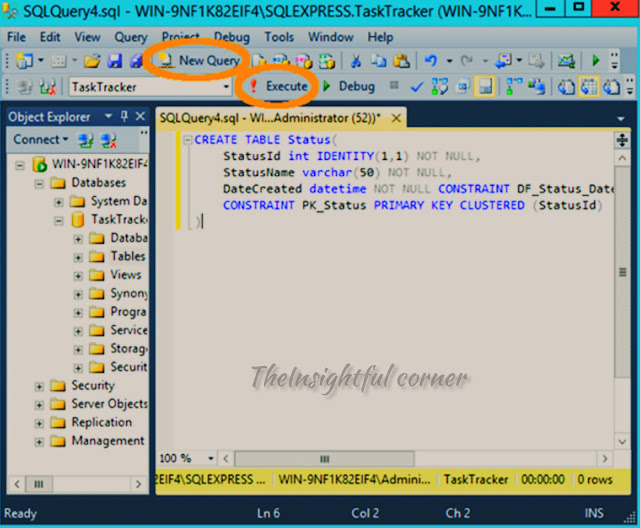Open the File menu
Viewport: 640px width, 528px height.
click(x=16, y=37)
